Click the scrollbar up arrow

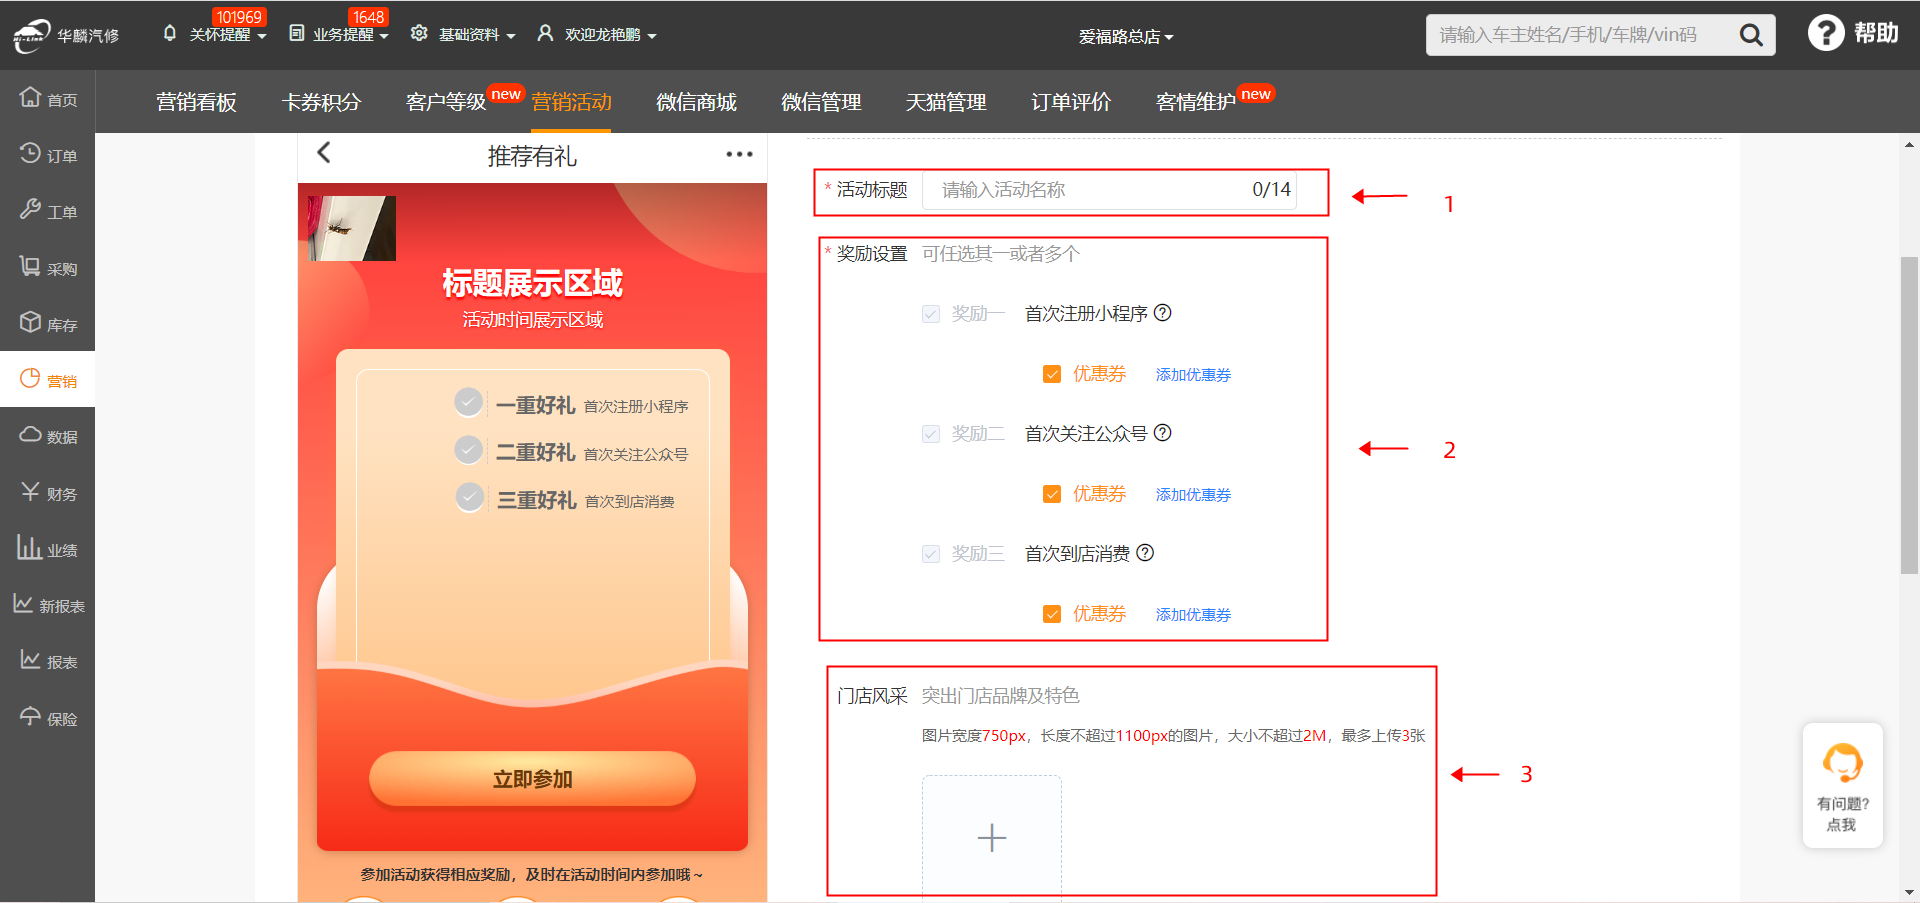point(1909,145)
